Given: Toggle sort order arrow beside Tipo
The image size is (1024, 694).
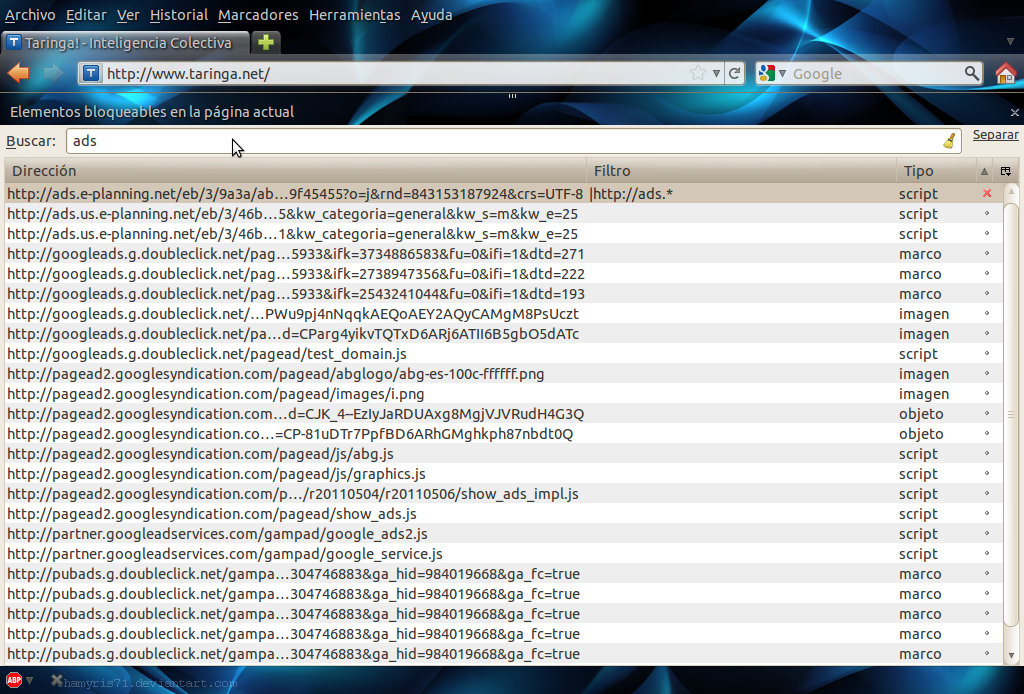Looking at the screenshot, I should (984, 171).
